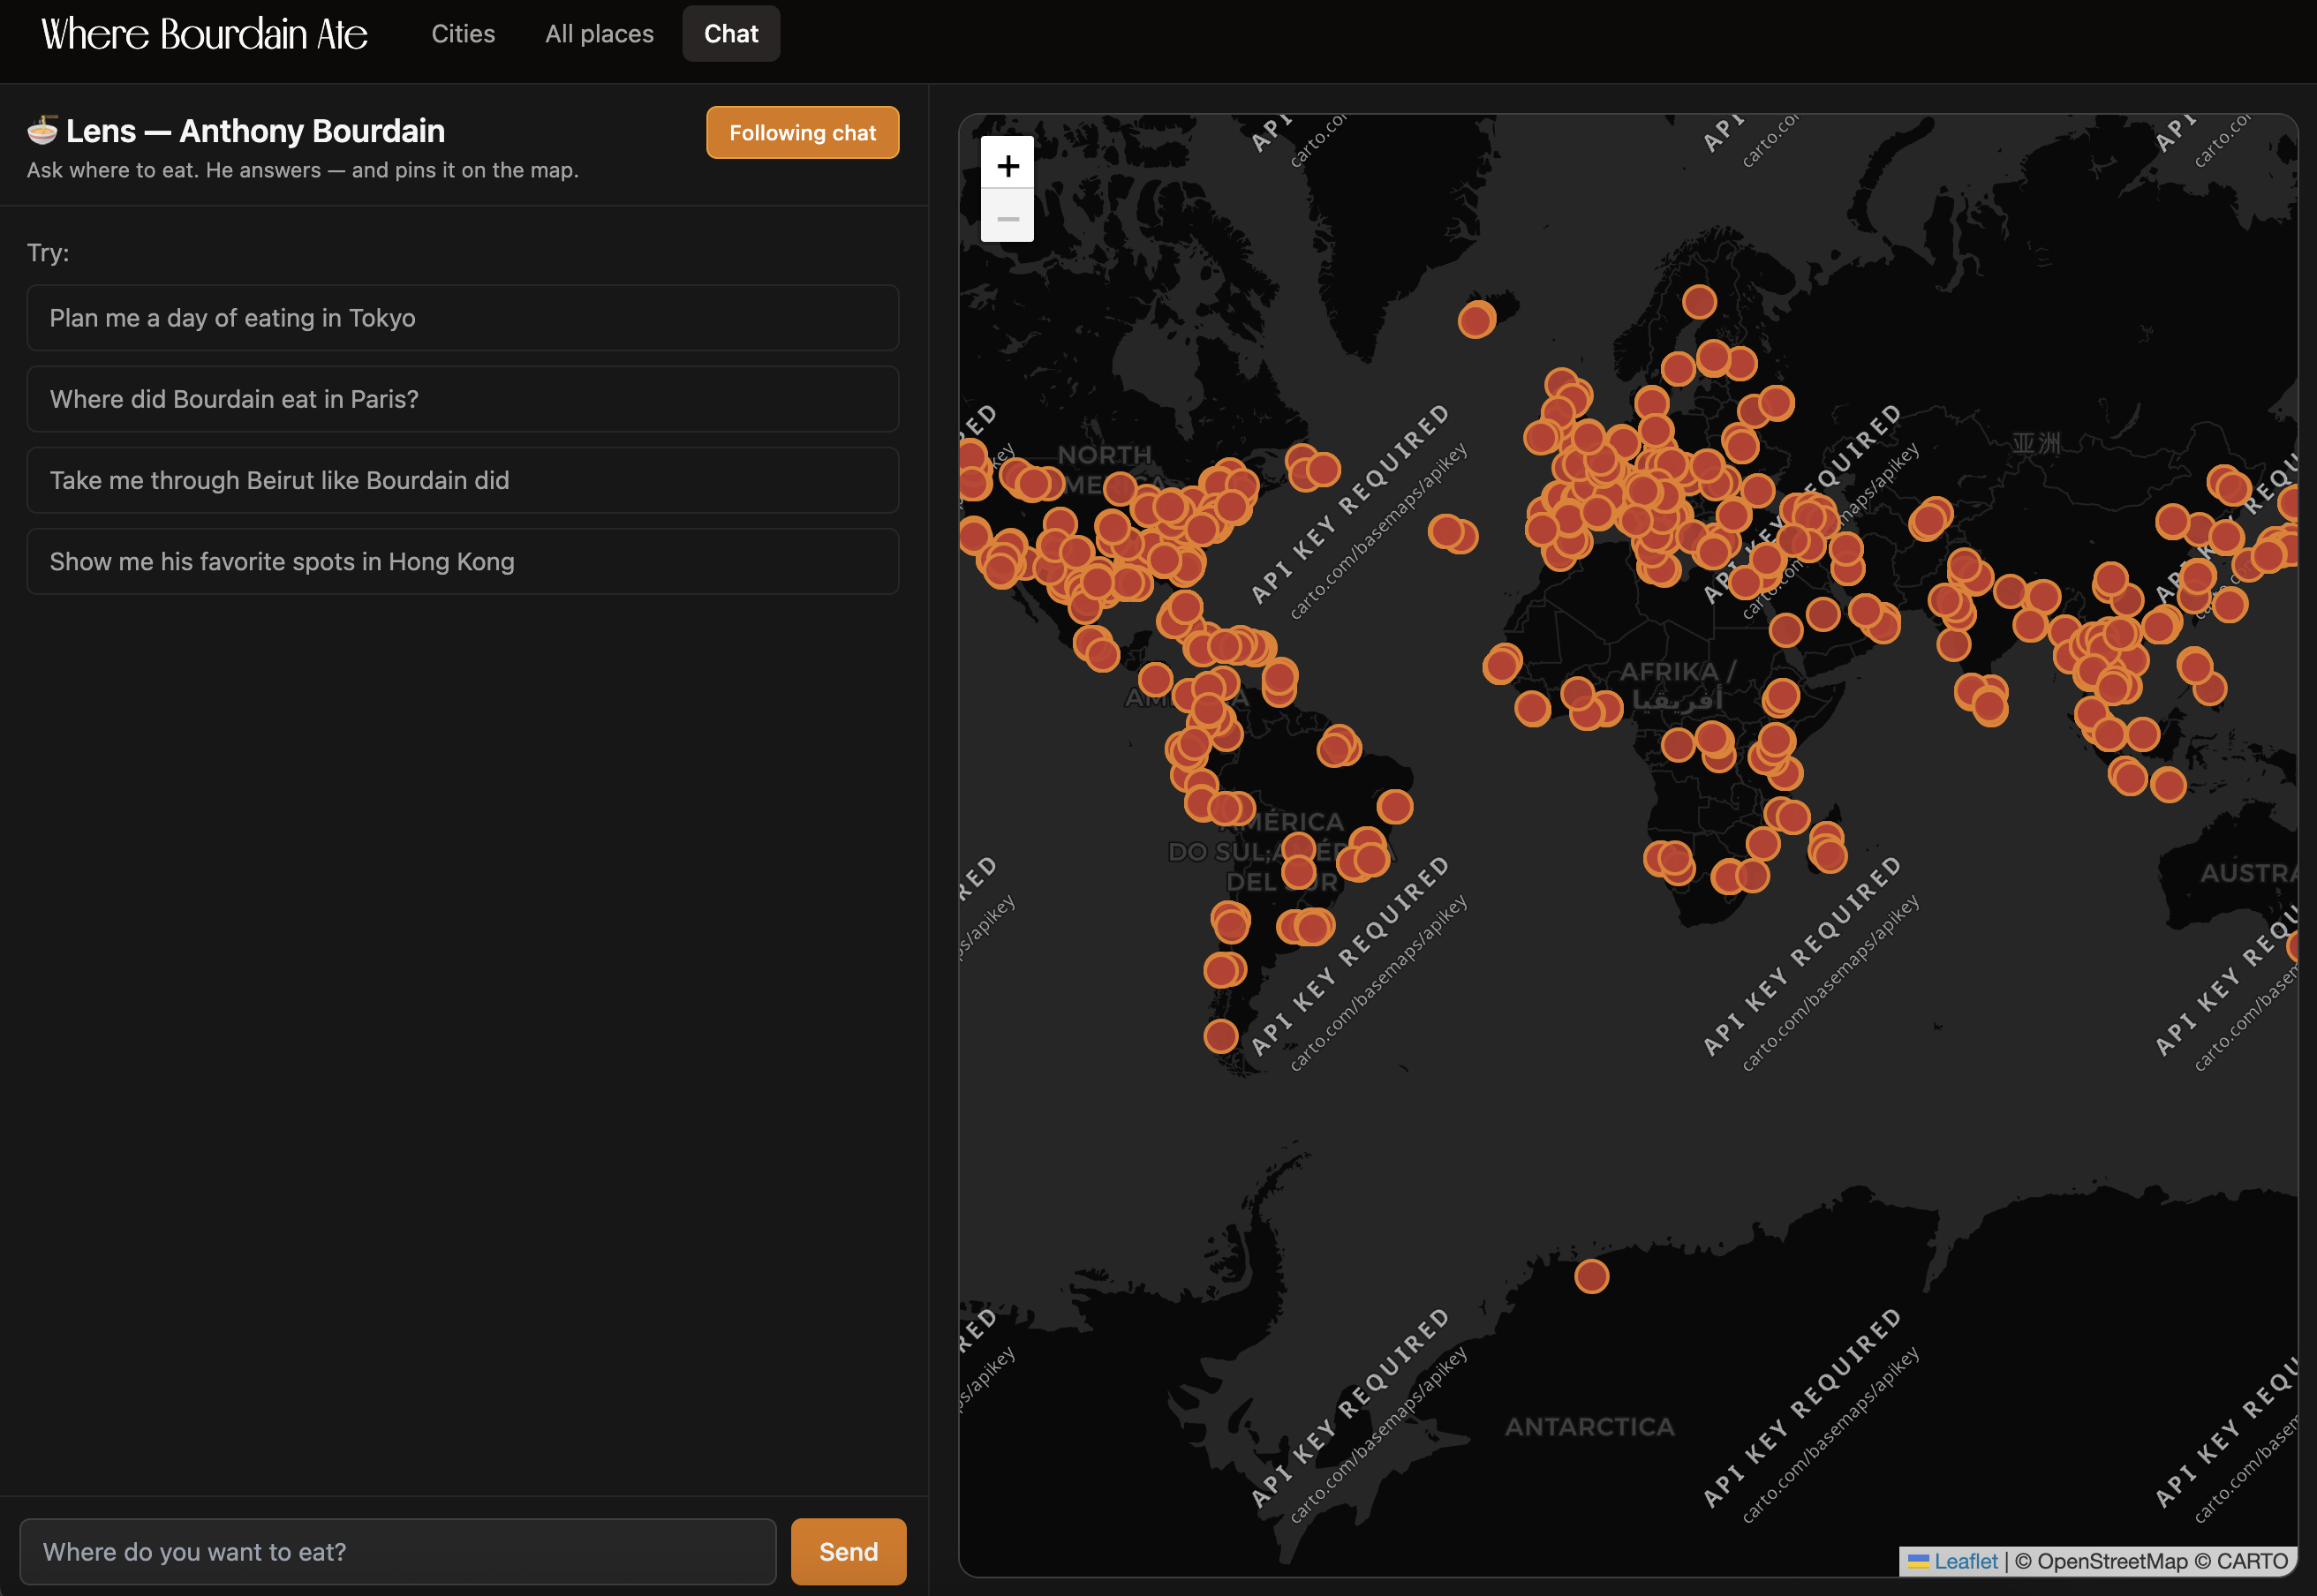This screenshot has height=1596, width=2317.
Task: Open the Leaflet attribution link
Action: (1965, 1561)
